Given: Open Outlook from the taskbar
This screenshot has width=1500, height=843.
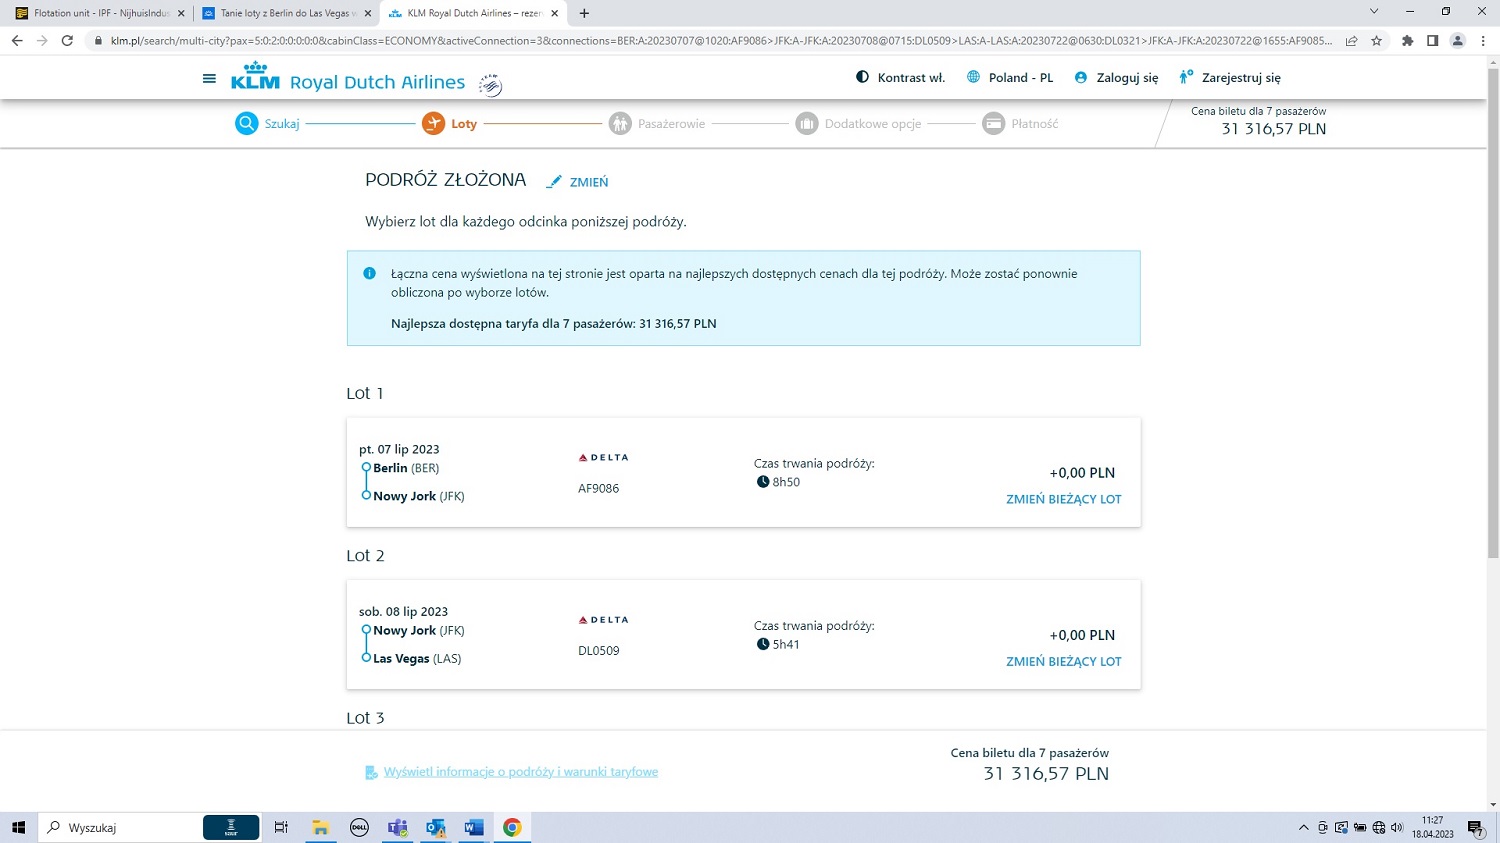Looking at the screenshot, I should click(436, 827).
